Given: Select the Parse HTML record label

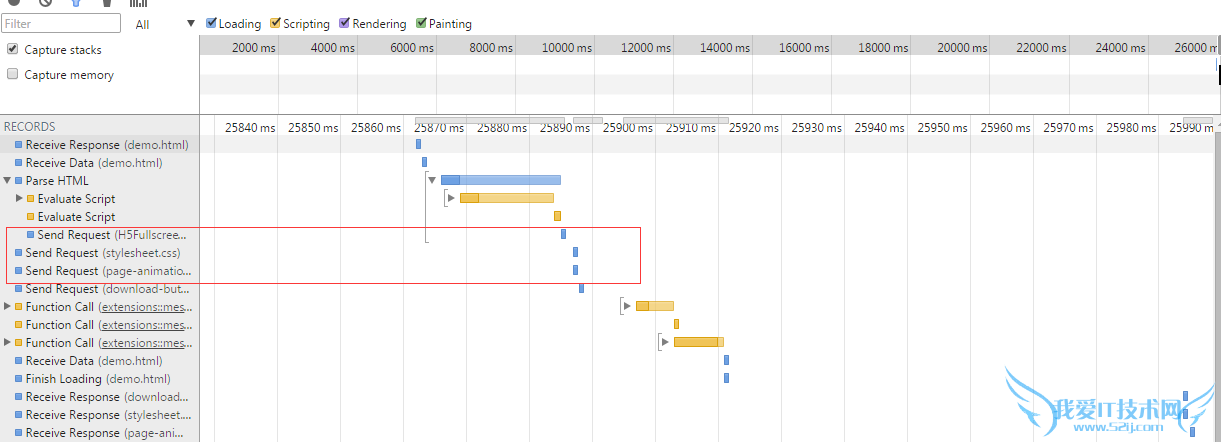Looking at the screenshot, I should (57, 181).
